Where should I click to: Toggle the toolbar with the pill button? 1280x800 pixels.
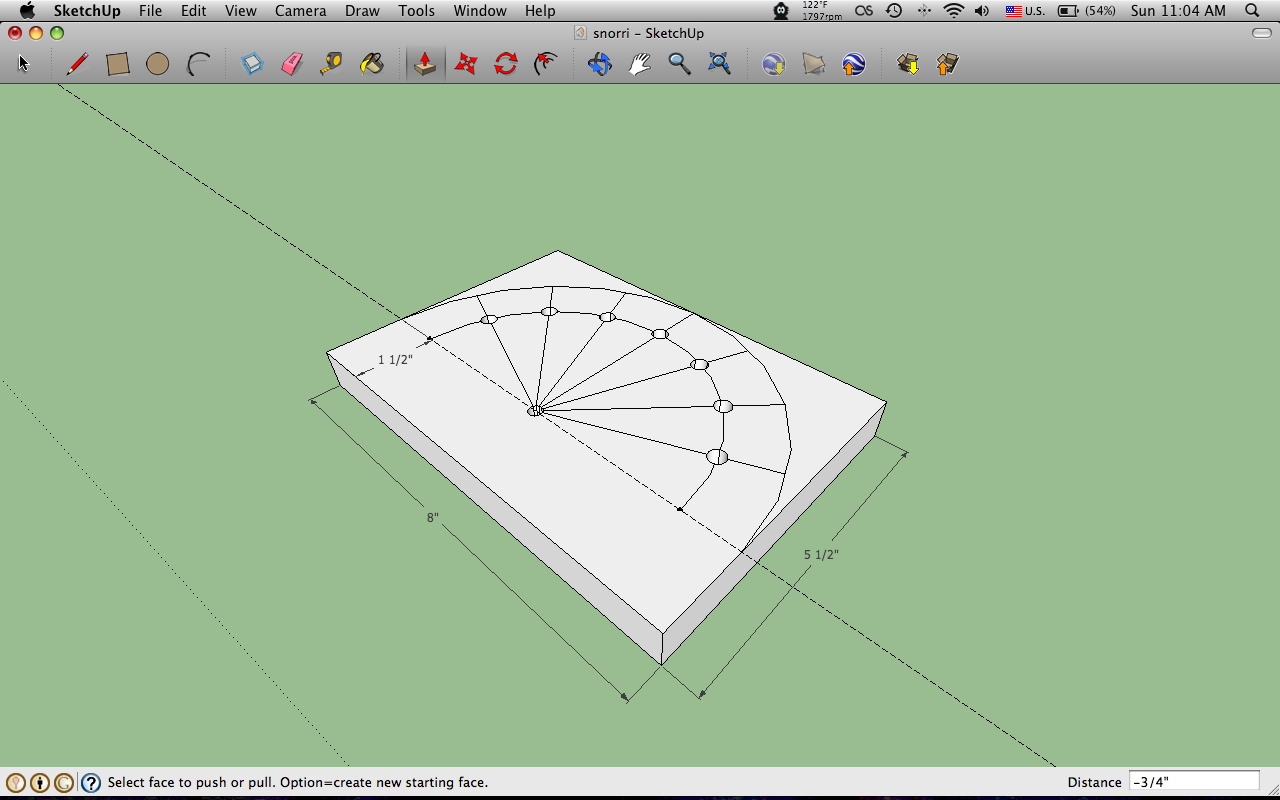[x=1262, y=33]
